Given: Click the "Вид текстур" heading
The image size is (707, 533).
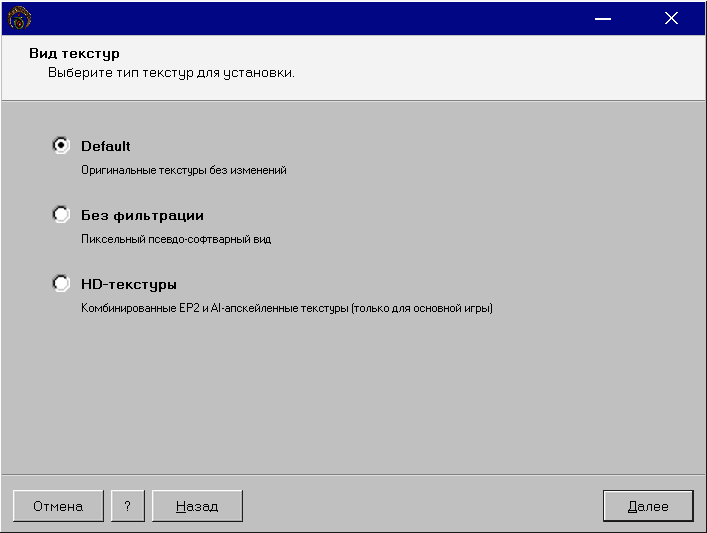Looking at the screenshot, I should [74, 53].
